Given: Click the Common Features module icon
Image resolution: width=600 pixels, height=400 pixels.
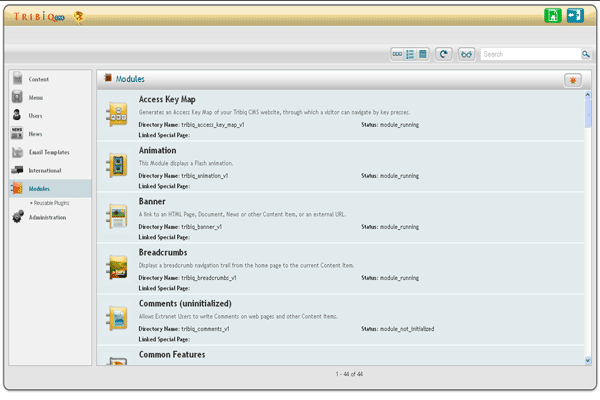Looking at the screenshot, I should pyautogui.click(x=117, y=361).
